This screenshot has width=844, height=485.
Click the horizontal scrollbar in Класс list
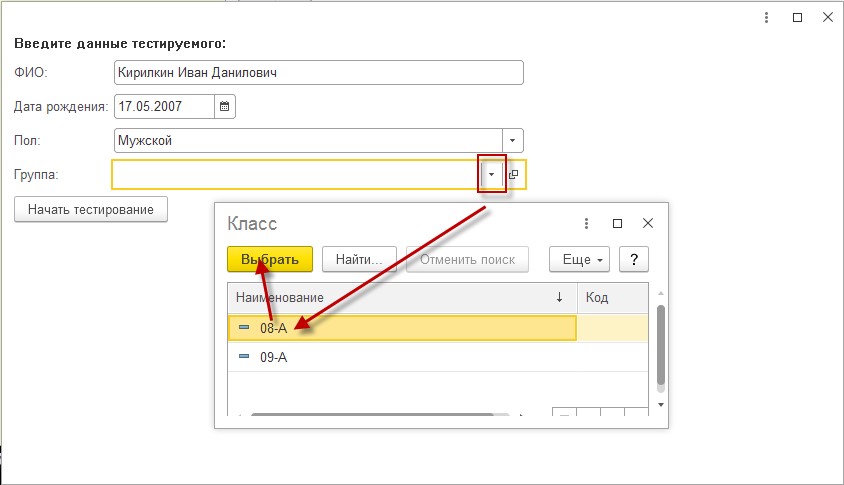[371, 414]
